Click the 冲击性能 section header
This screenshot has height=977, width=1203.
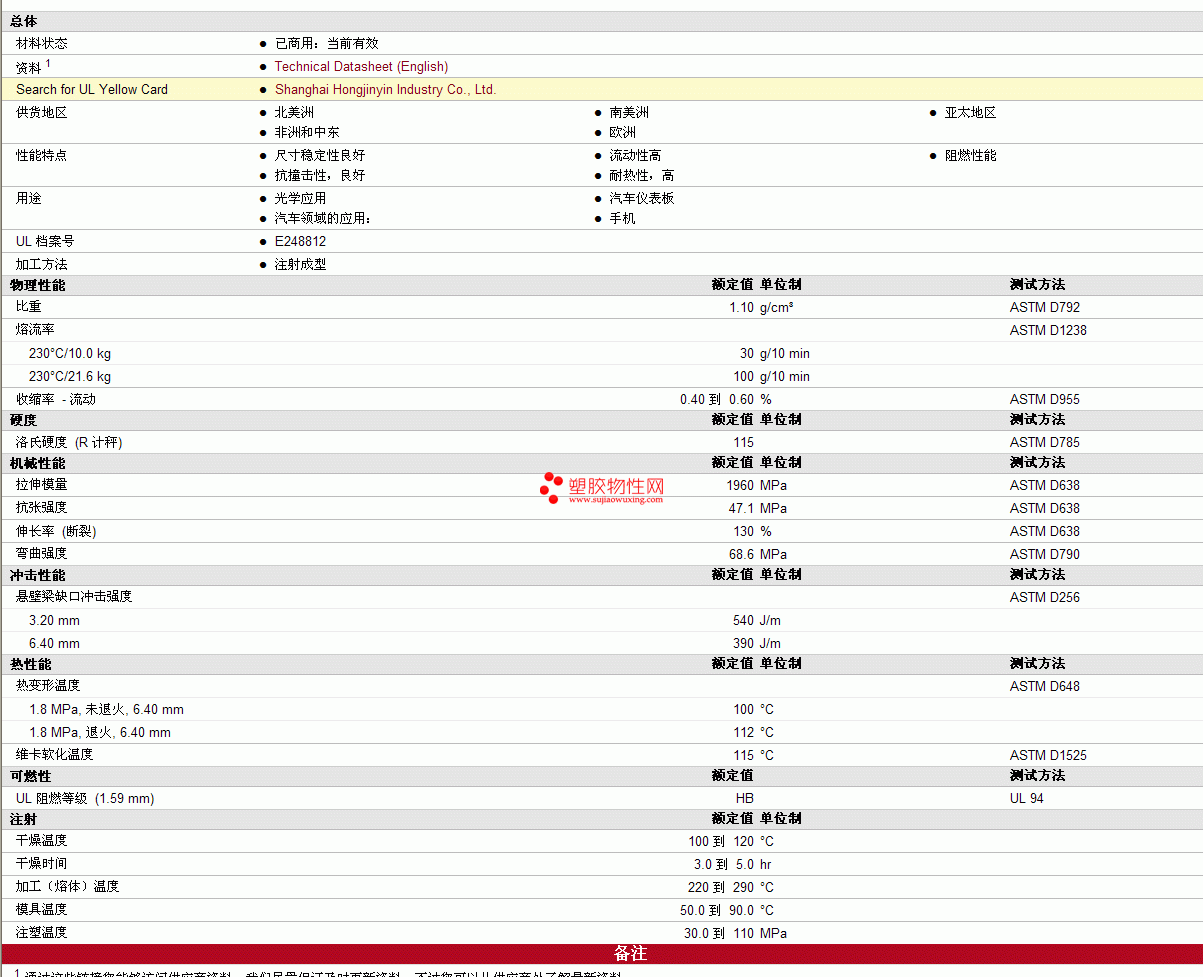(37, 575)
